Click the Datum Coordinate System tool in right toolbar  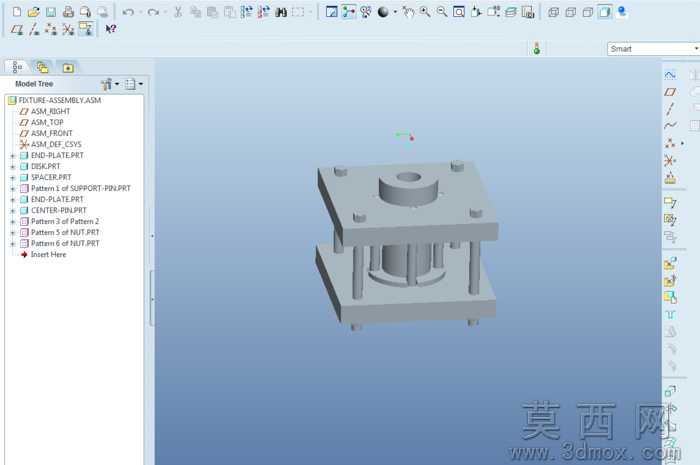pyautogui.click(x=670, y=161)
